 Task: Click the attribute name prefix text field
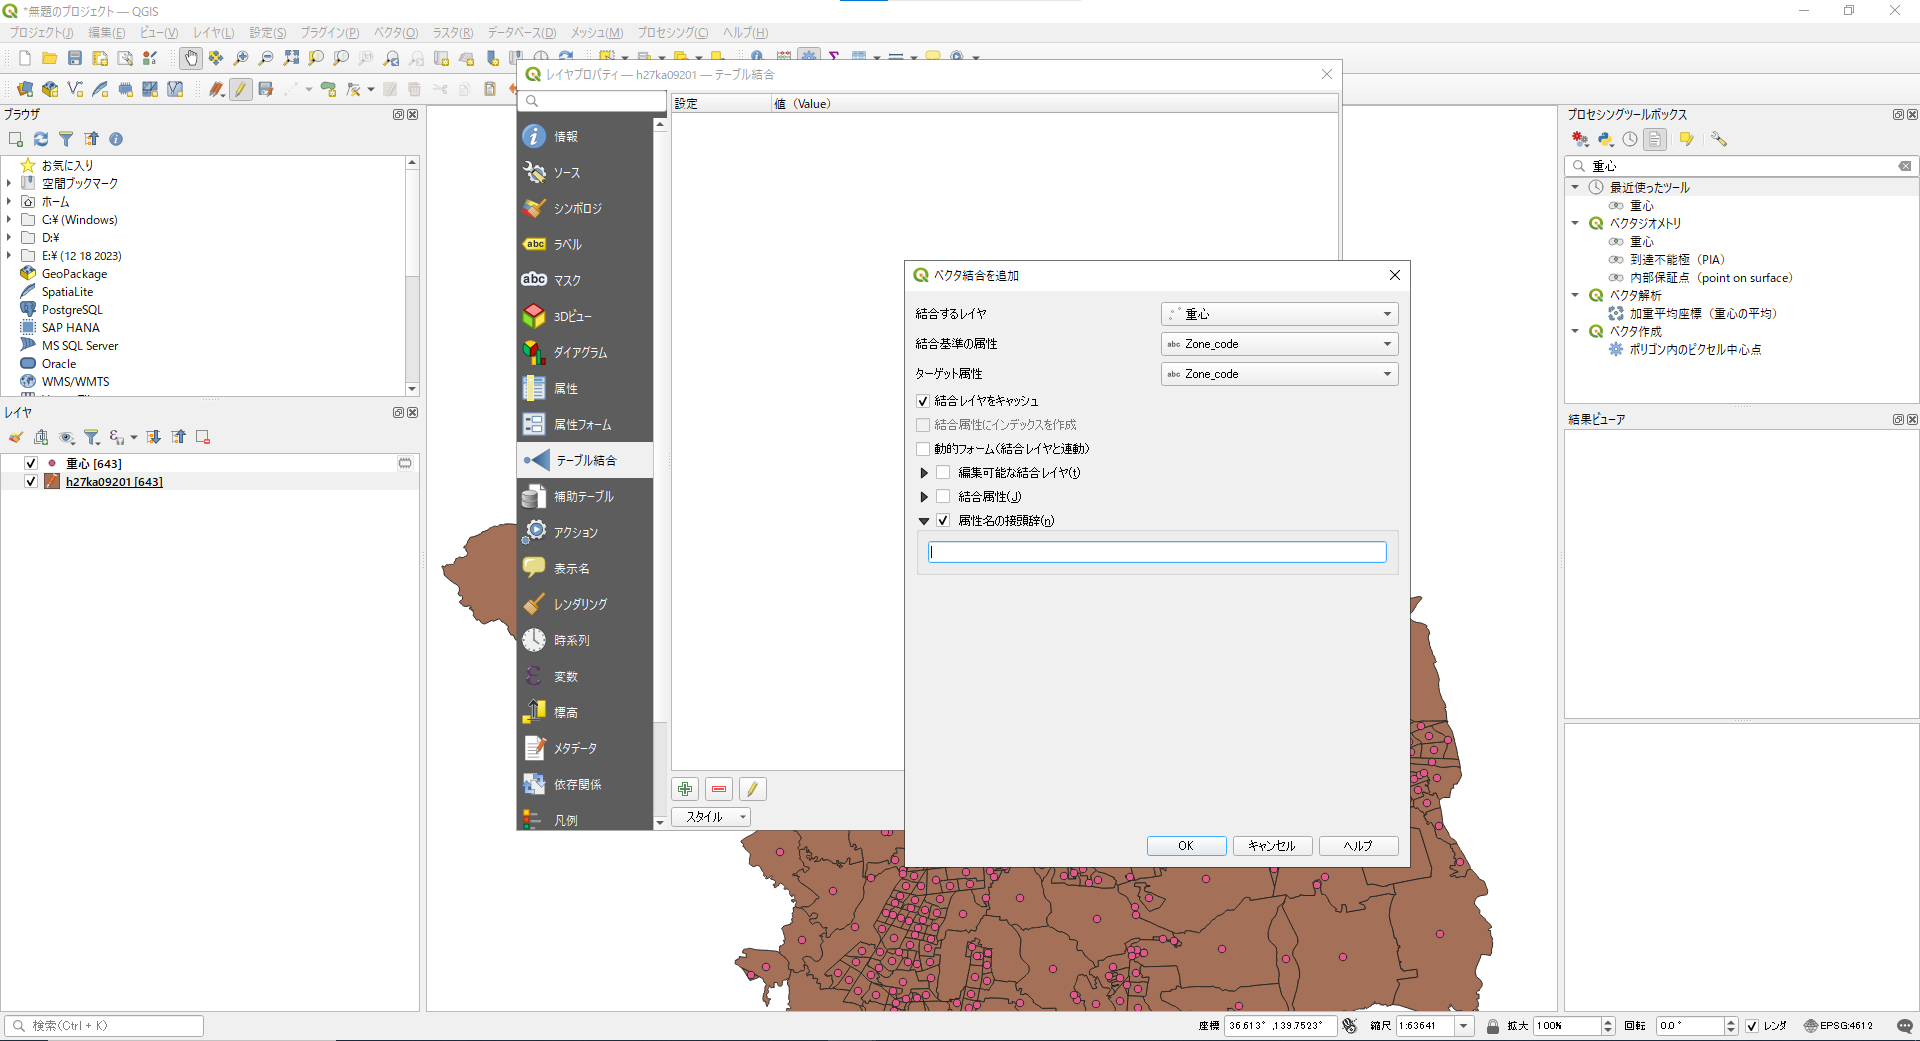click(1157, 552)
